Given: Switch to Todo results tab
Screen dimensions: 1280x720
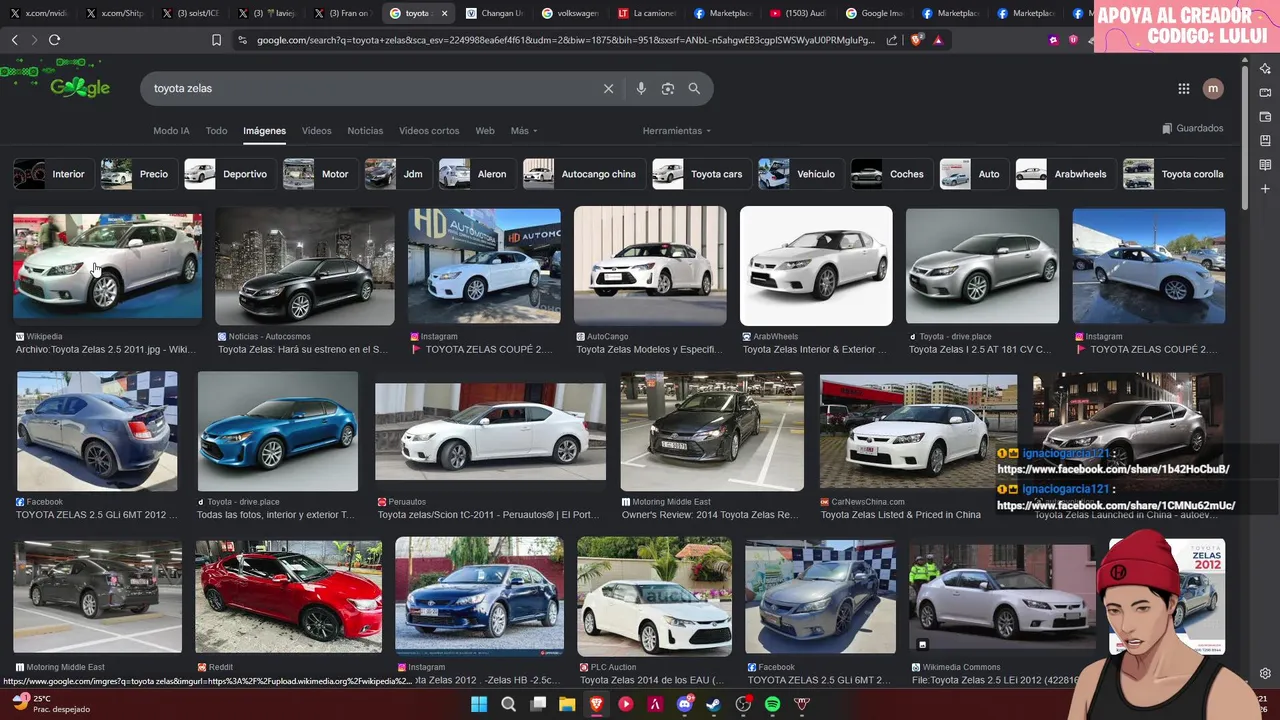Looking at the screenshot, I should pos(216,131).
